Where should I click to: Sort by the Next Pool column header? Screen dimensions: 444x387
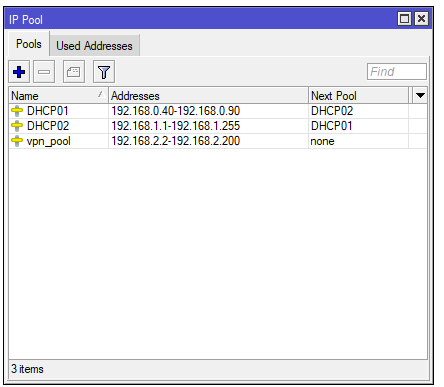pyautogui.click(x=359, y=96)
